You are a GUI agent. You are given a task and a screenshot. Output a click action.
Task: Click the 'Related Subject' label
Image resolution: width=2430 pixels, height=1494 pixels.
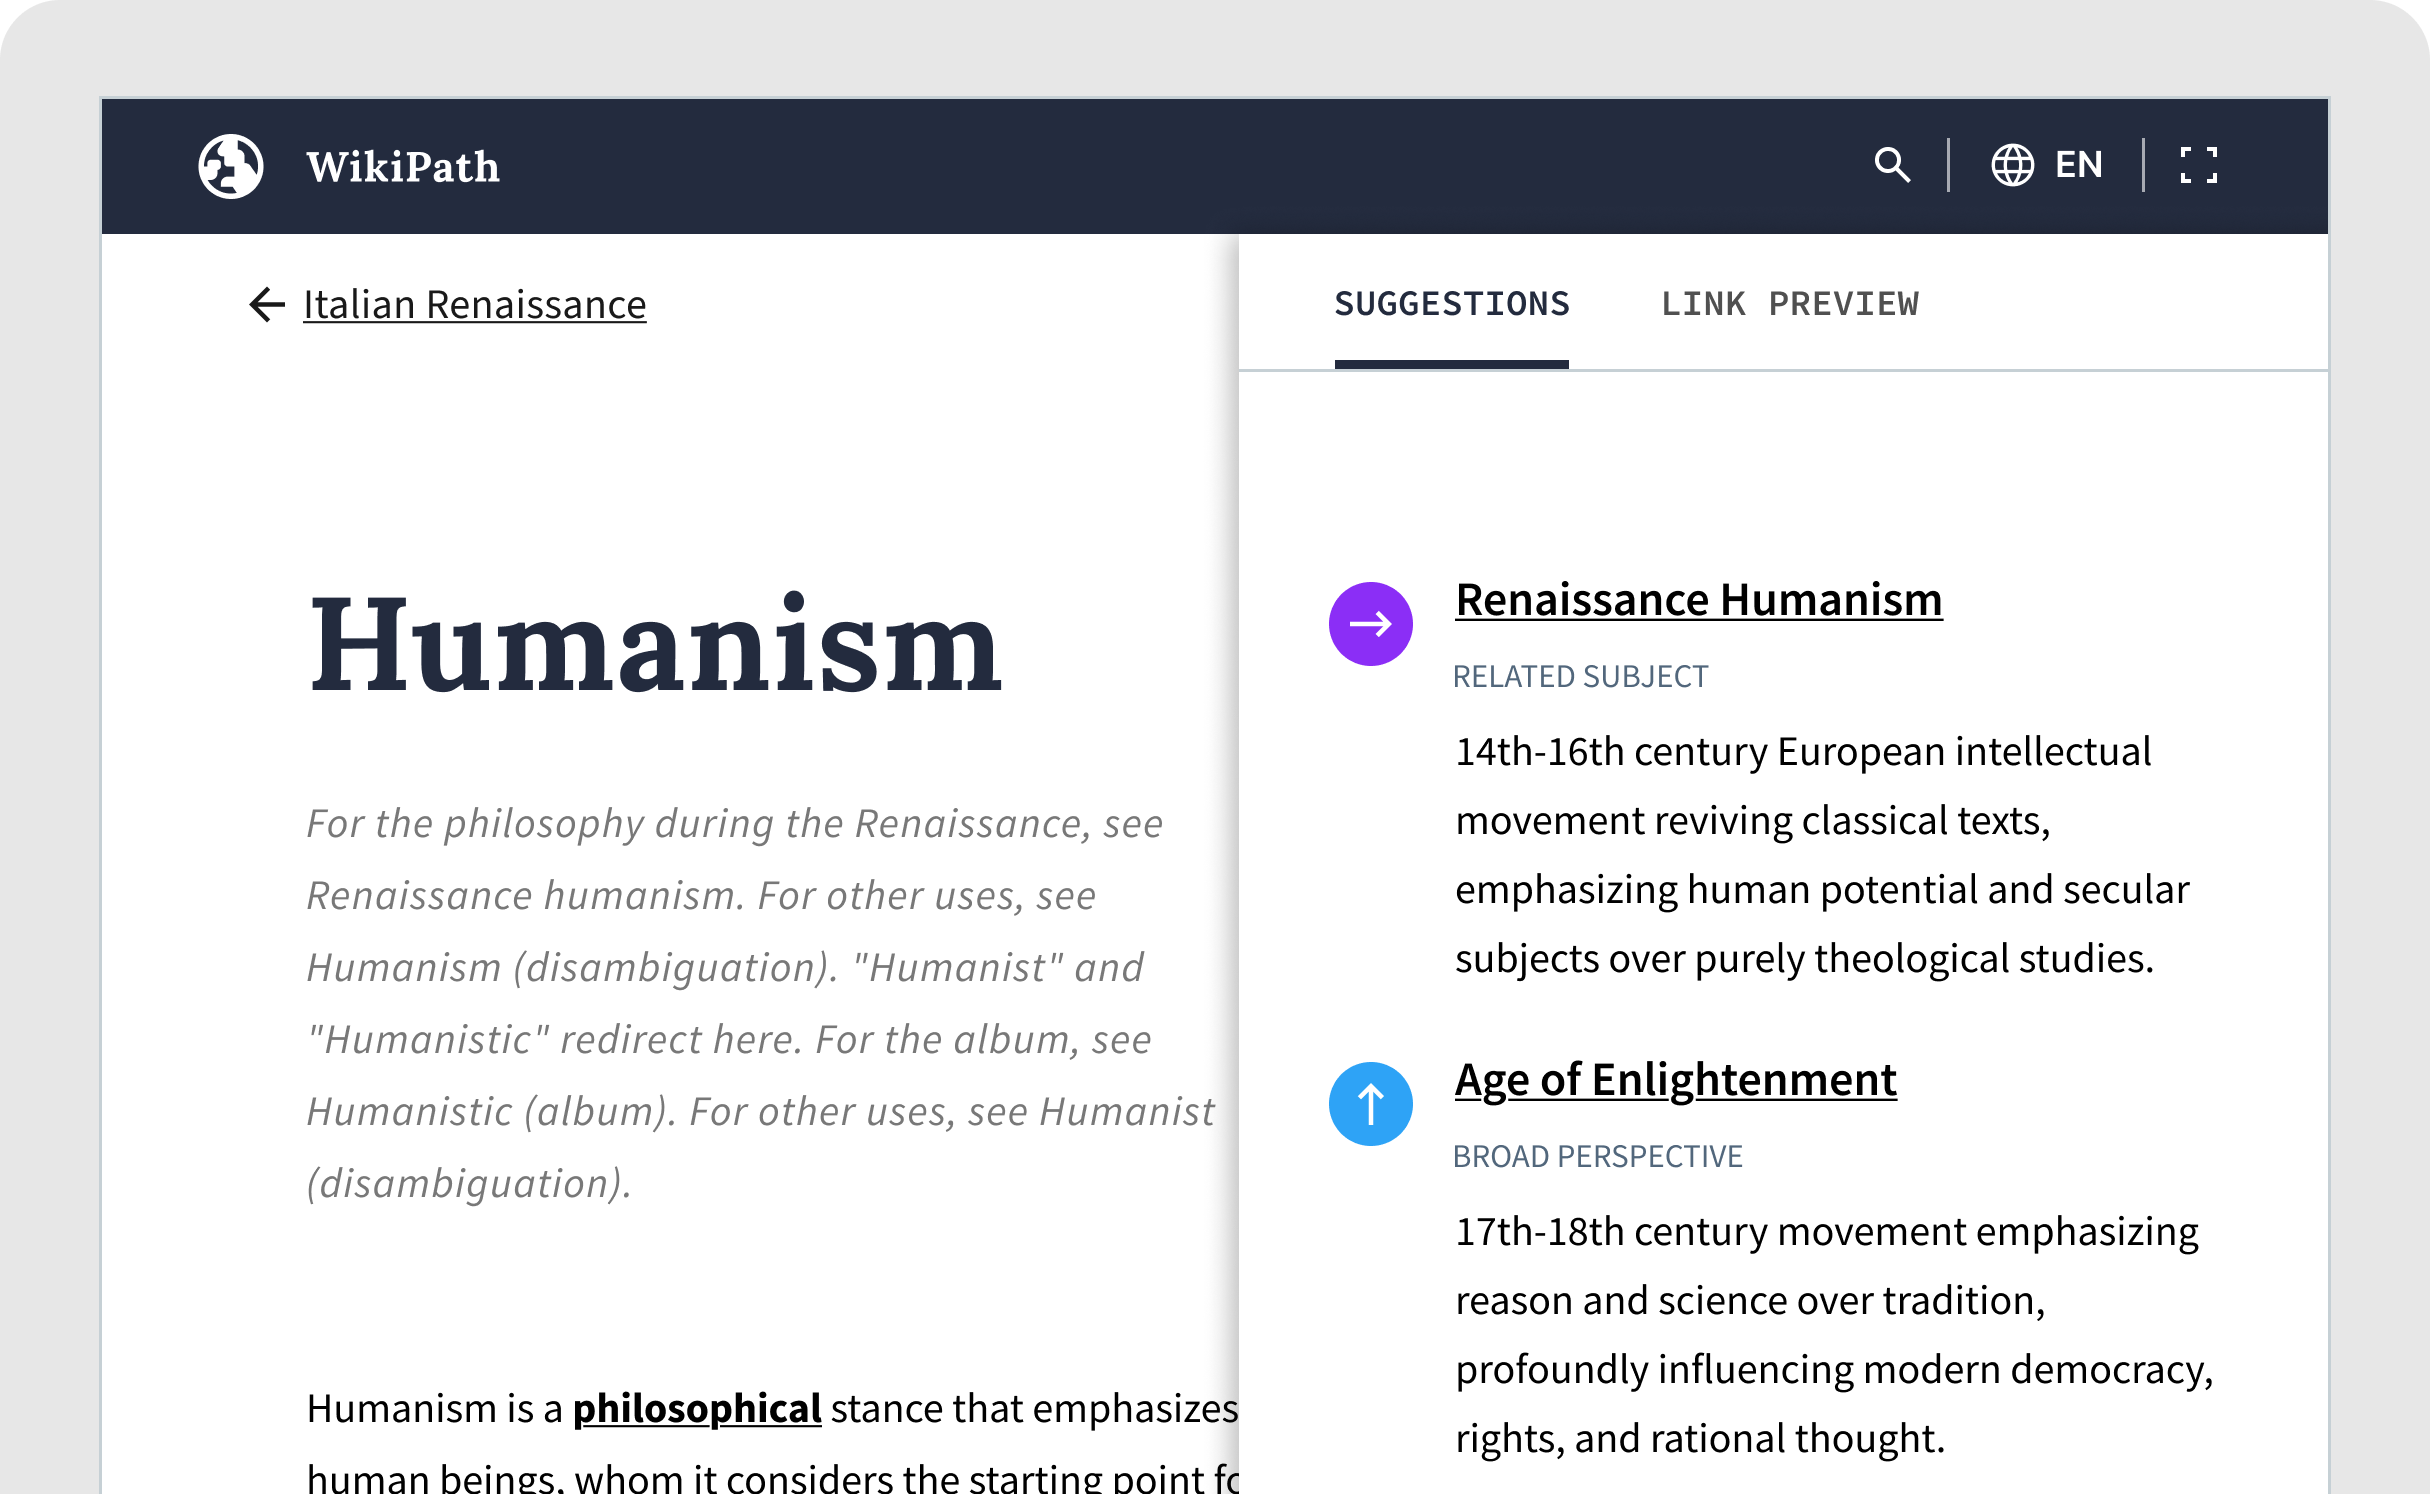1580,677
